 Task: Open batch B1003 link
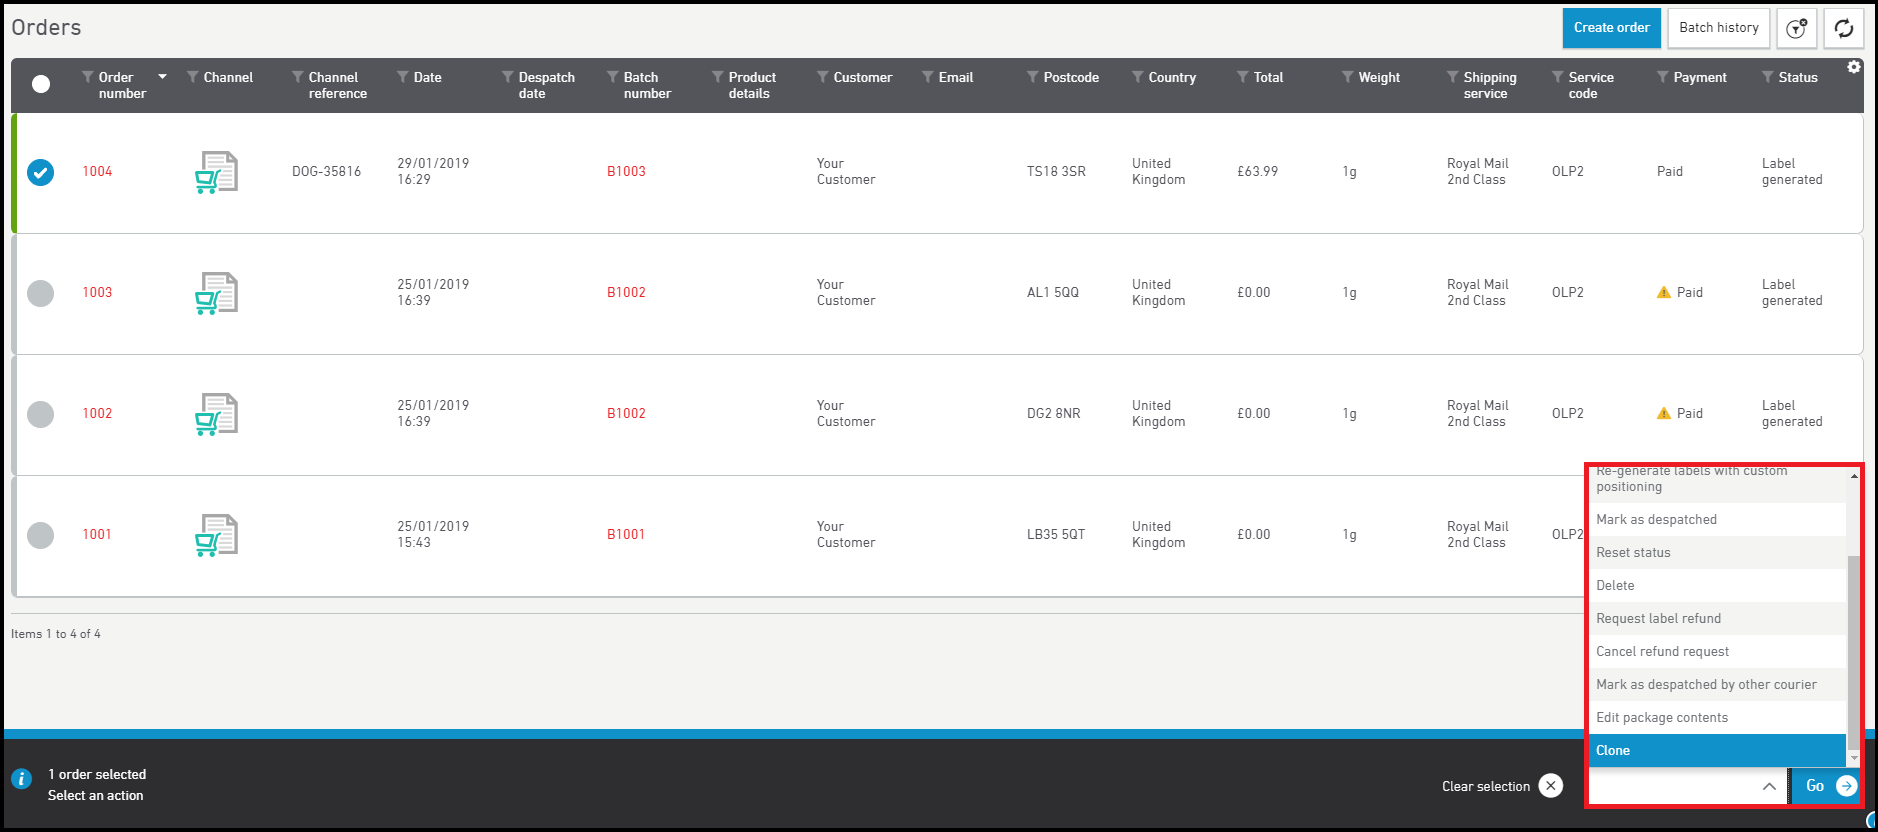(x=626, y=172)
